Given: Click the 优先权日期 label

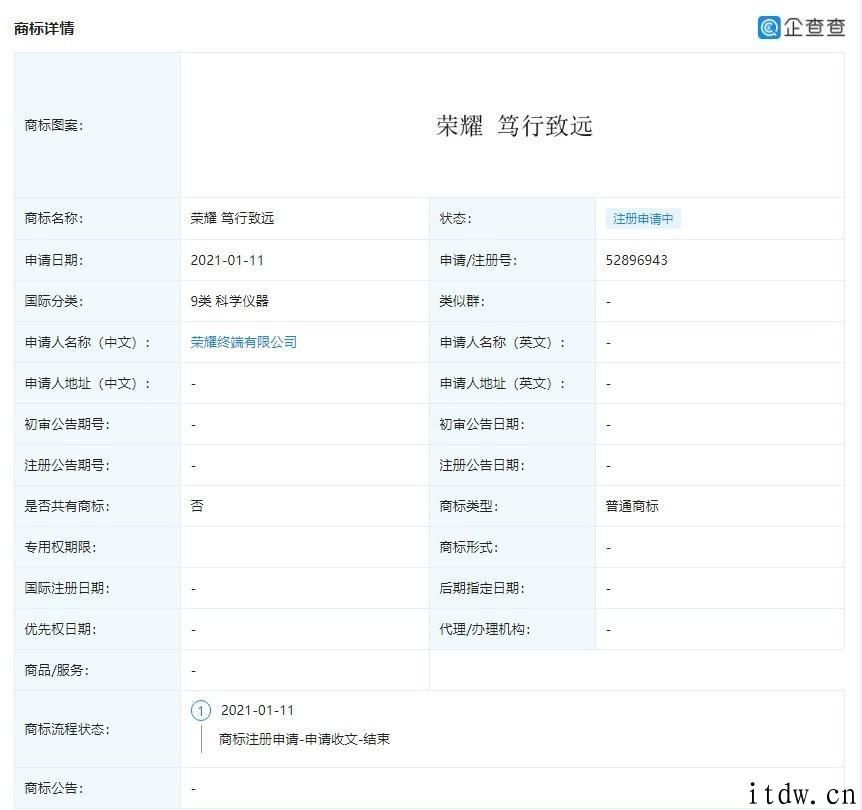Looking at the screenshot, I should [60, 629].
